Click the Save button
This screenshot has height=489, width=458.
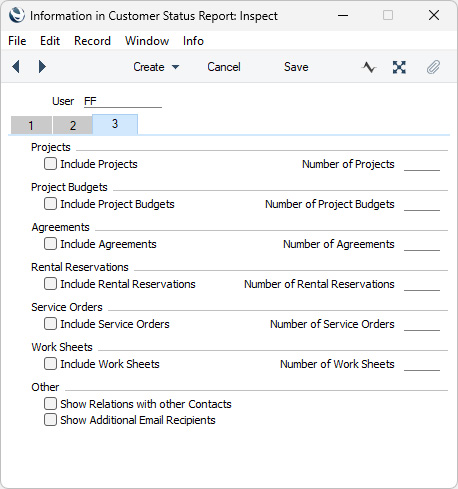point(296,67)
